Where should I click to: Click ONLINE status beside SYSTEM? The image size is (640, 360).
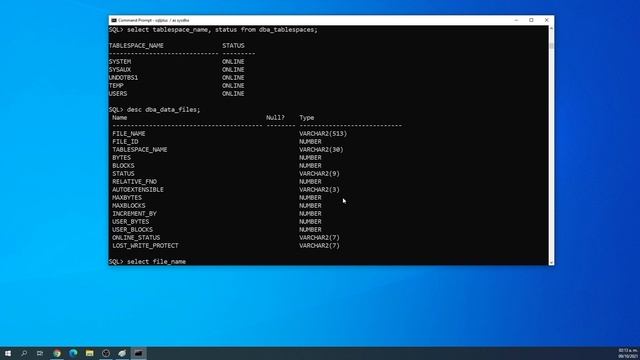click(x=233, y=62)
